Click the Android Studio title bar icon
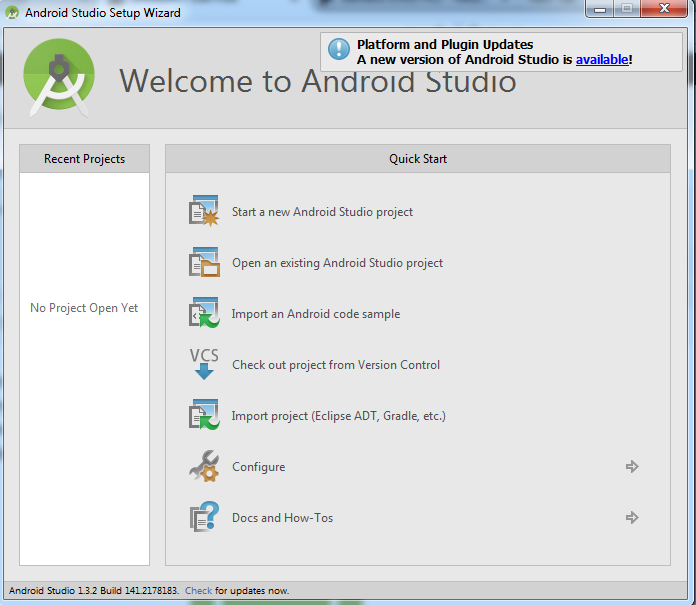This screenshot has height=605, width=696. click(x=12, y=12)
